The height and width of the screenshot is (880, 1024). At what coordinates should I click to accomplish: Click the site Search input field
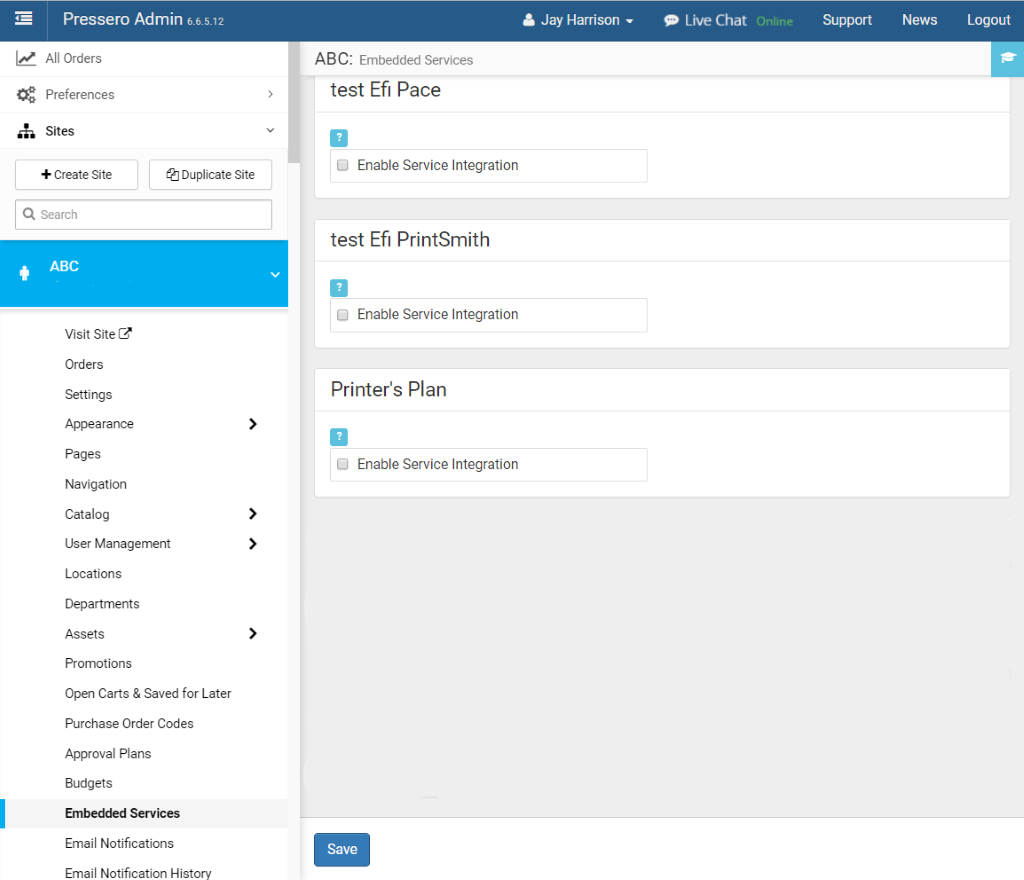pyautogui.click(x=144, y=214)
